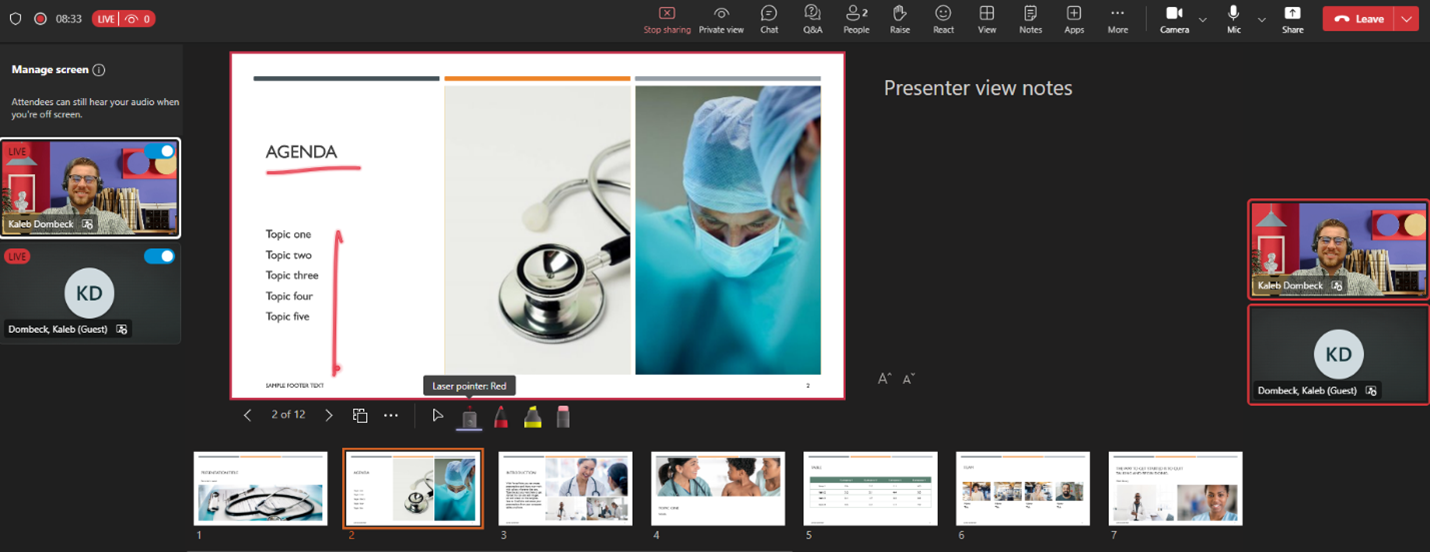The image size is (1430, 552).
Task: Activate the red laser pointer tool
Action: tap(469, 417)
